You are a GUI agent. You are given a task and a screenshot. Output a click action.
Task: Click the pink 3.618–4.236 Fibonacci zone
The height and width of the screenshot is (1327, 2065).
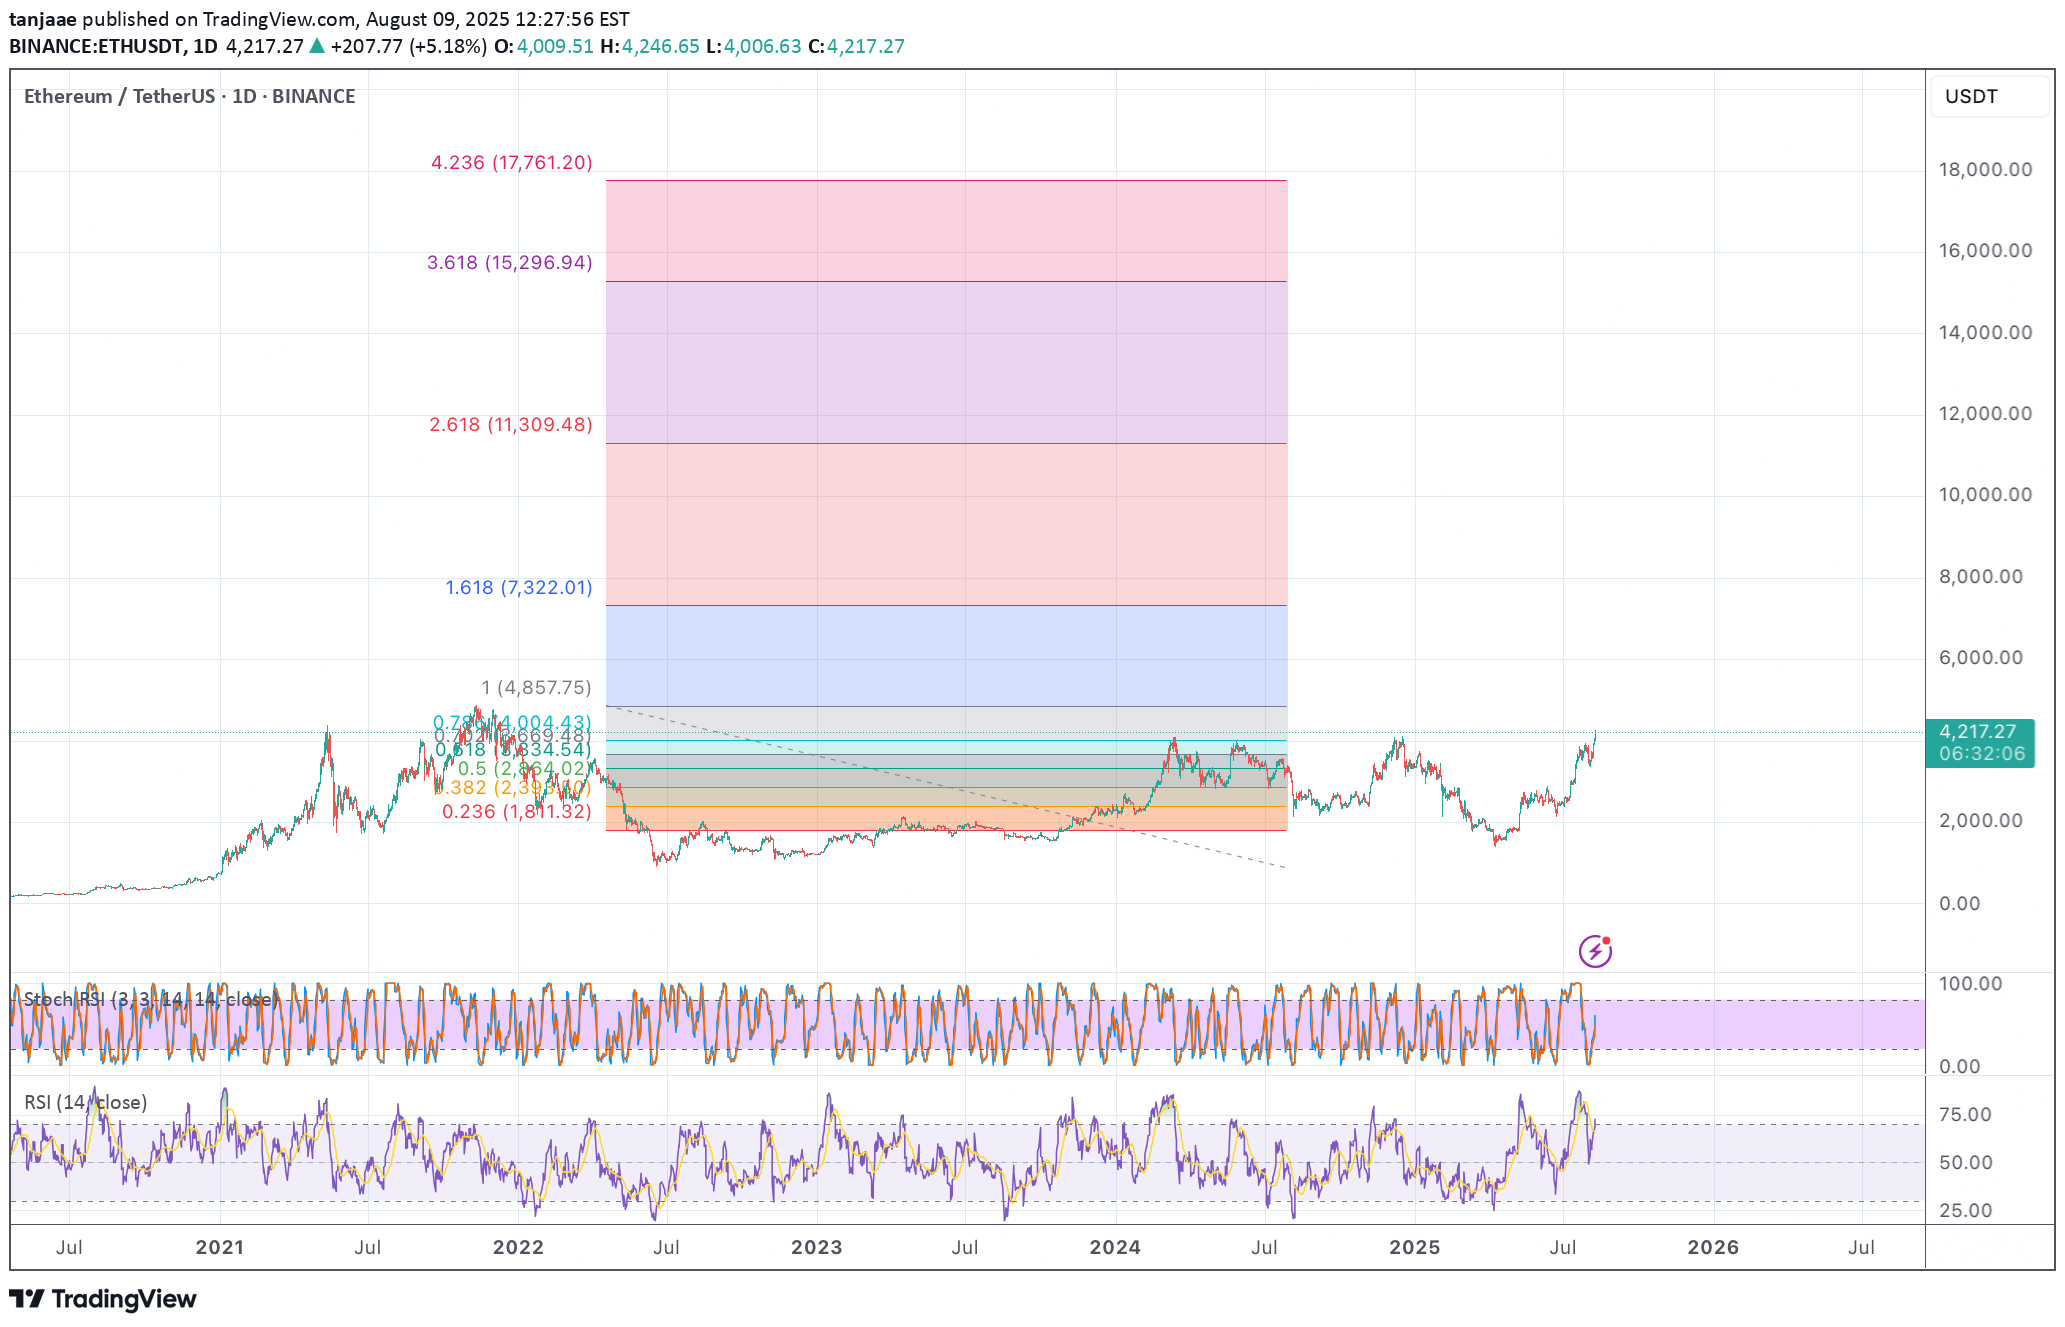pyautogui.click(x=946, y=231)
